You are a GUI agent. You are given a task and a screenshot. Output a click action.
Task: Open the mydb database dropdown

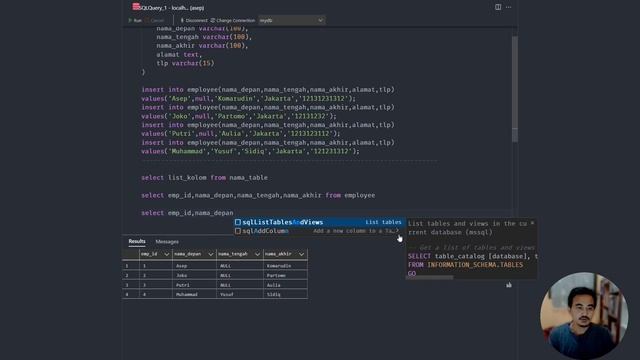pyautogui.click(x=292, y=20)
